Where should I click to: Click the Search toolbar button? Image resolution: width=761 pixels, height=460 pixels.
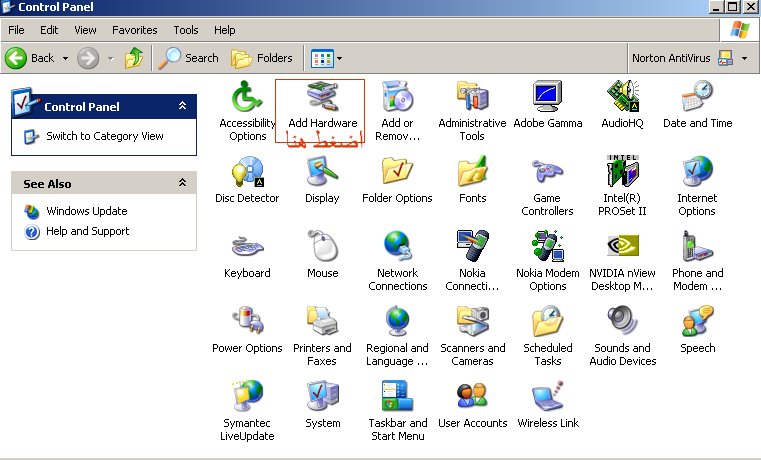189,58
